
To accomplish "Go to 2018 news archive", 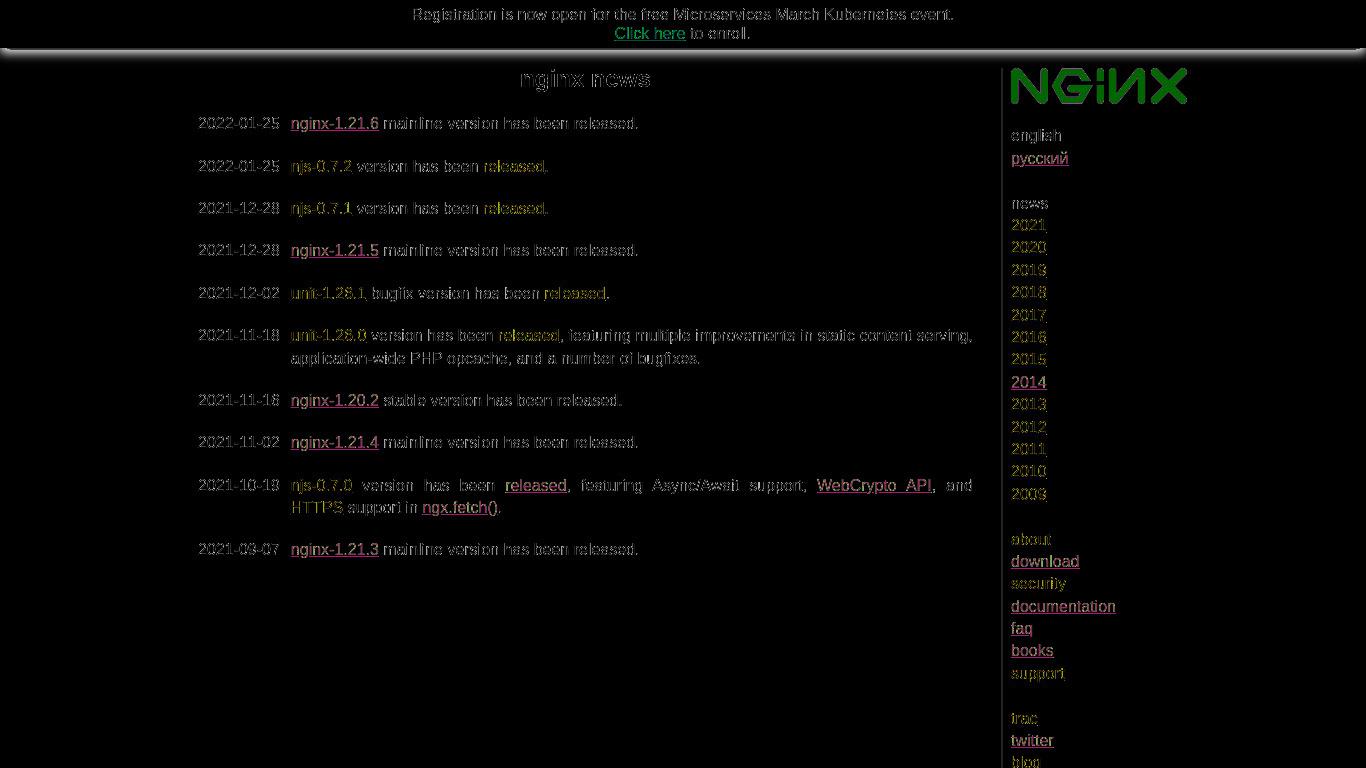I will point(1028,293).
